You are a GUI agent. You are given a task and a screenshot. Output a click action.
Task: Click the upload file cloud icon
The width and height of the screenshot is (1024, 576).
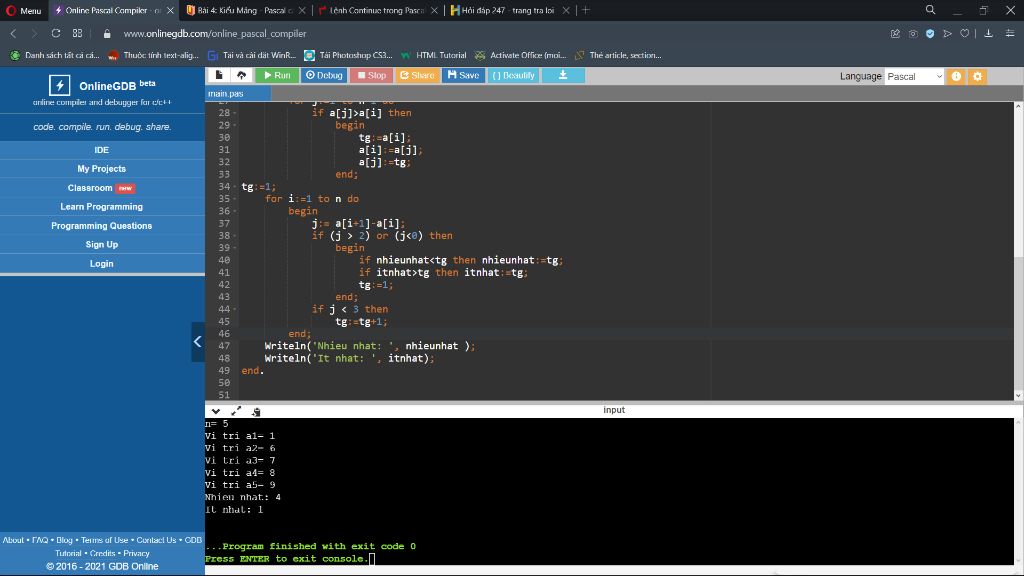(x=242, y=76)
